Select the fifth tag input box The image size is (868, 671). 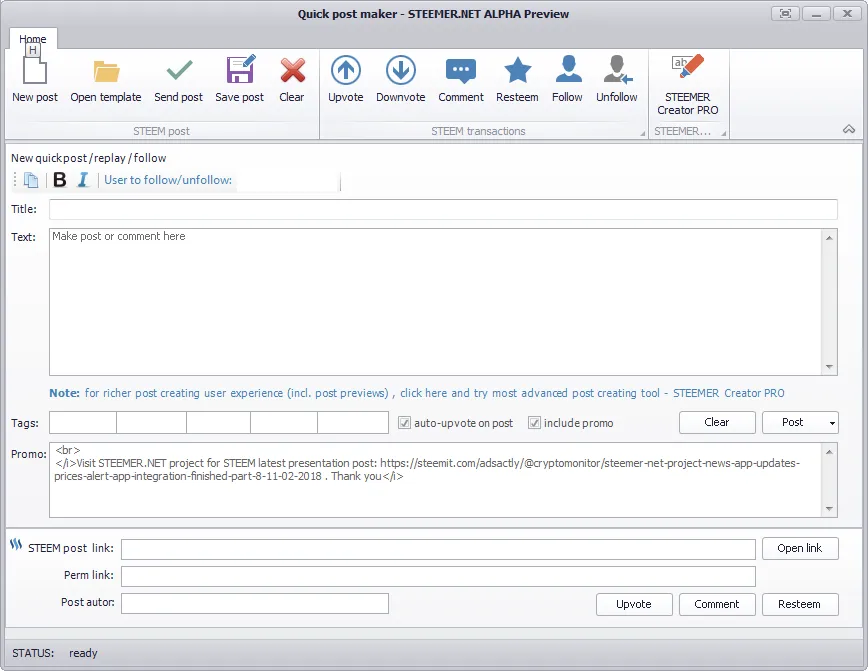353,422
